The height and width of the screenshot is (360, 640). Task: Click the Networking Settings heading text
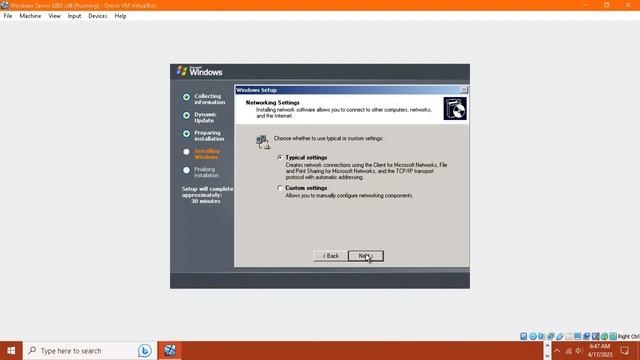point(273,102)
